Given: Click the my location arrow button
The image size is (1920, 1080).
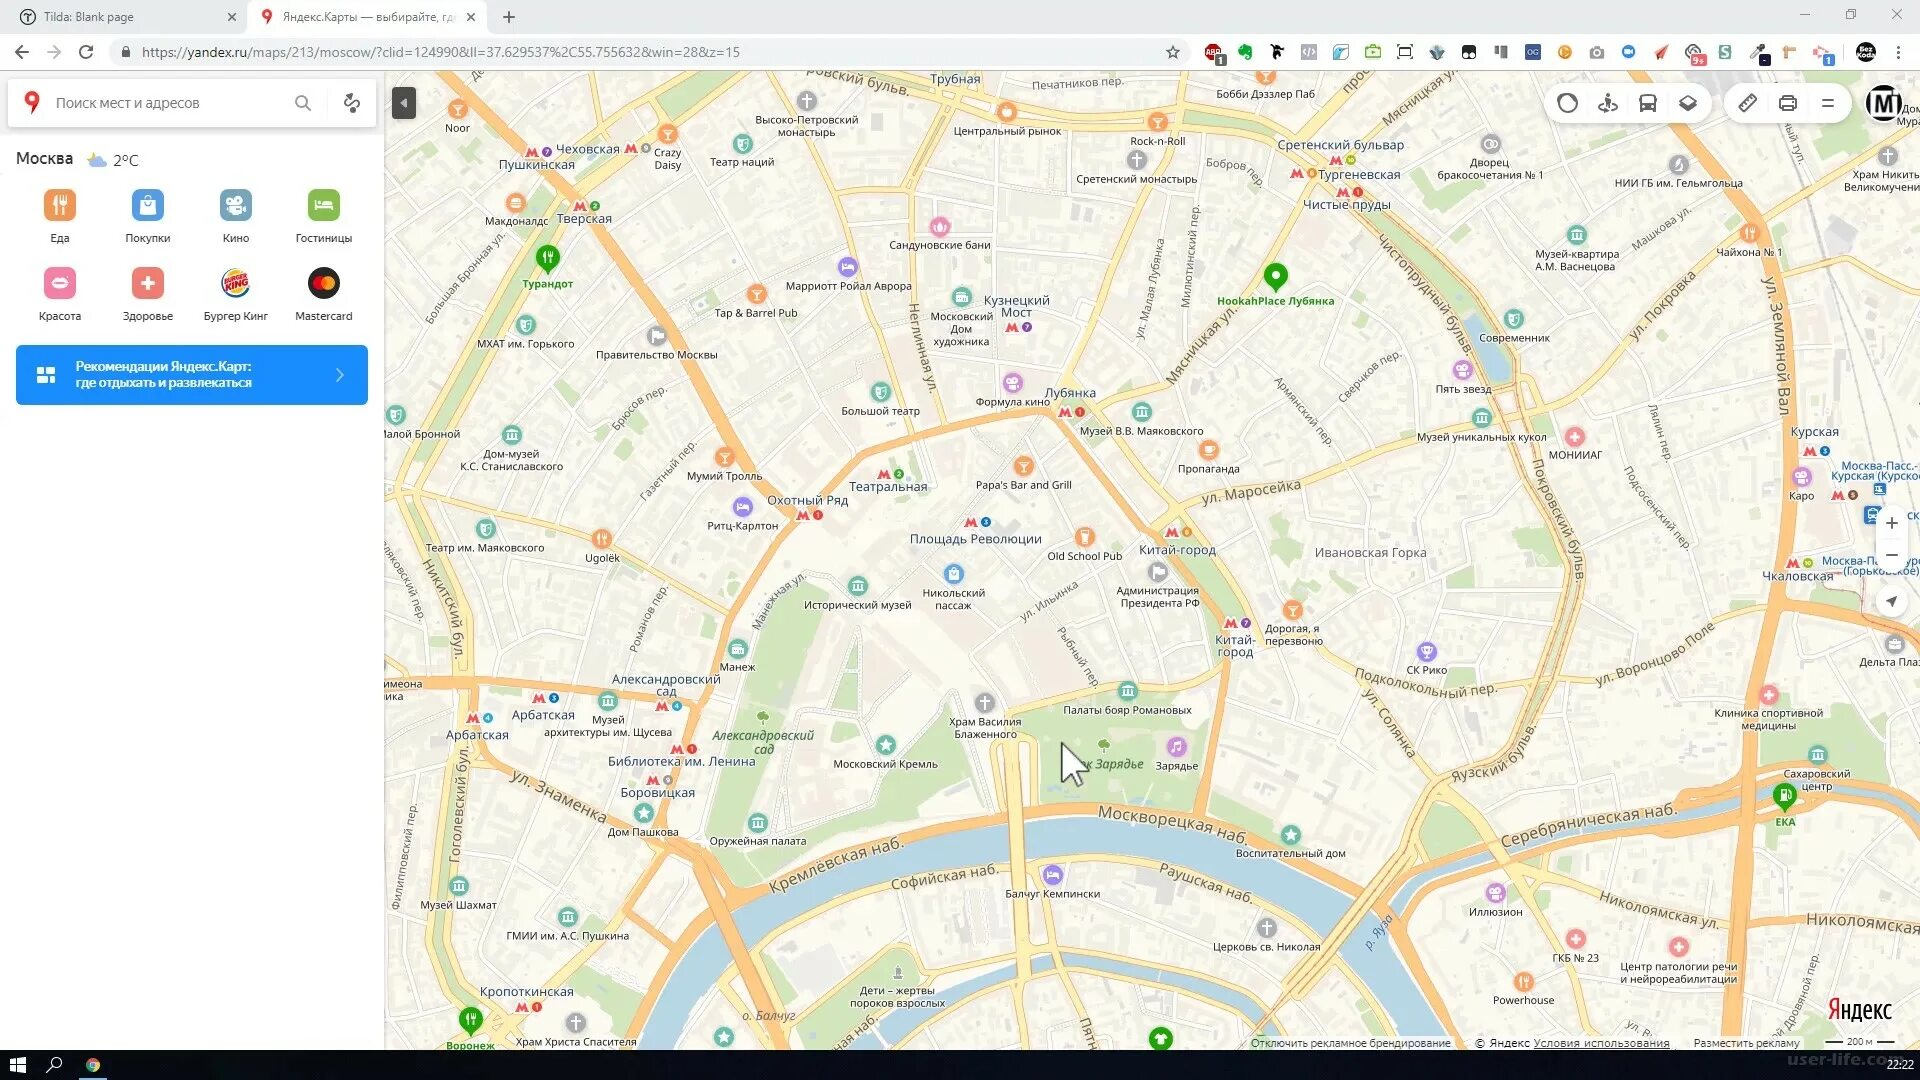Looking at the screenshot, I should [x=1891, y=601].
